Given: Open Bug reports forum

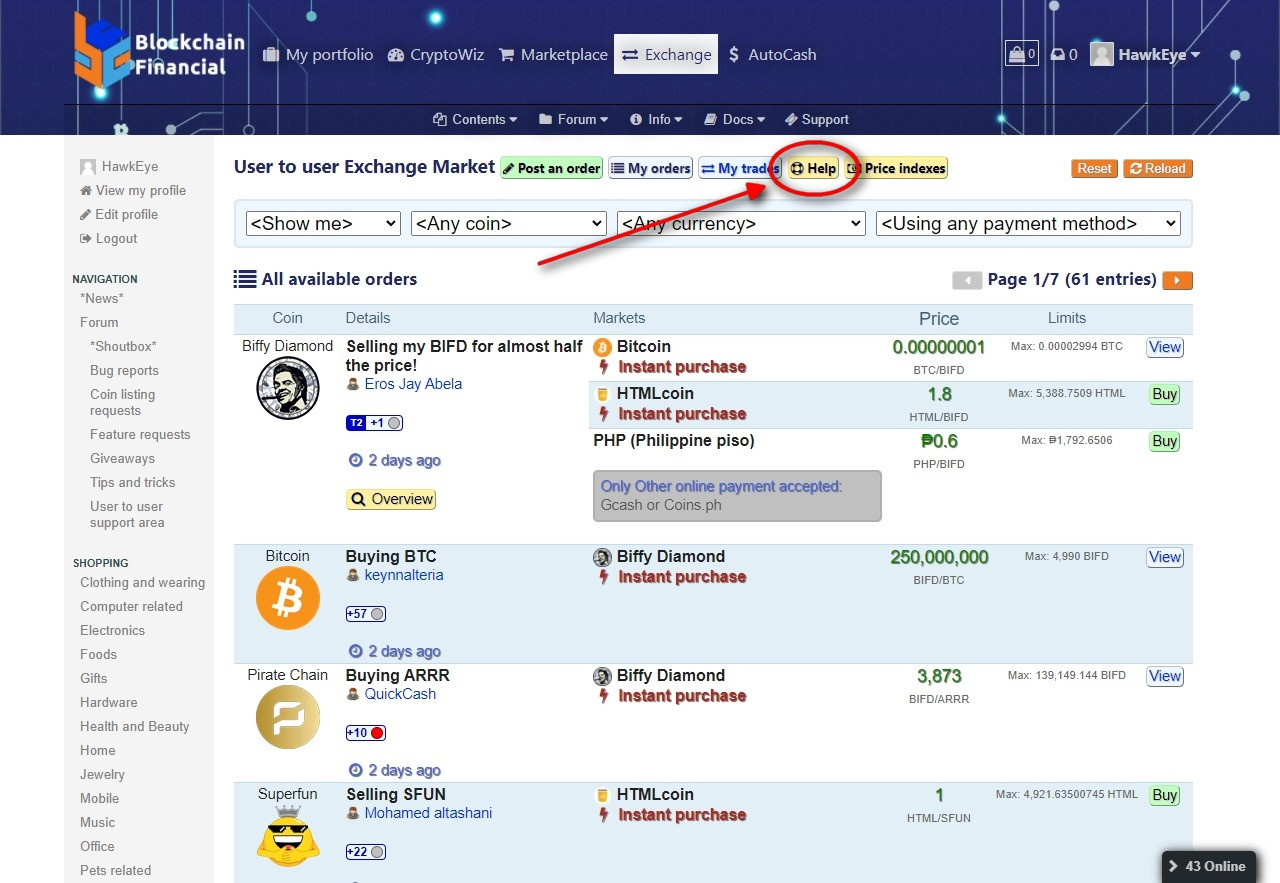Looking at the screenshot, I should (x=124, y=370).
